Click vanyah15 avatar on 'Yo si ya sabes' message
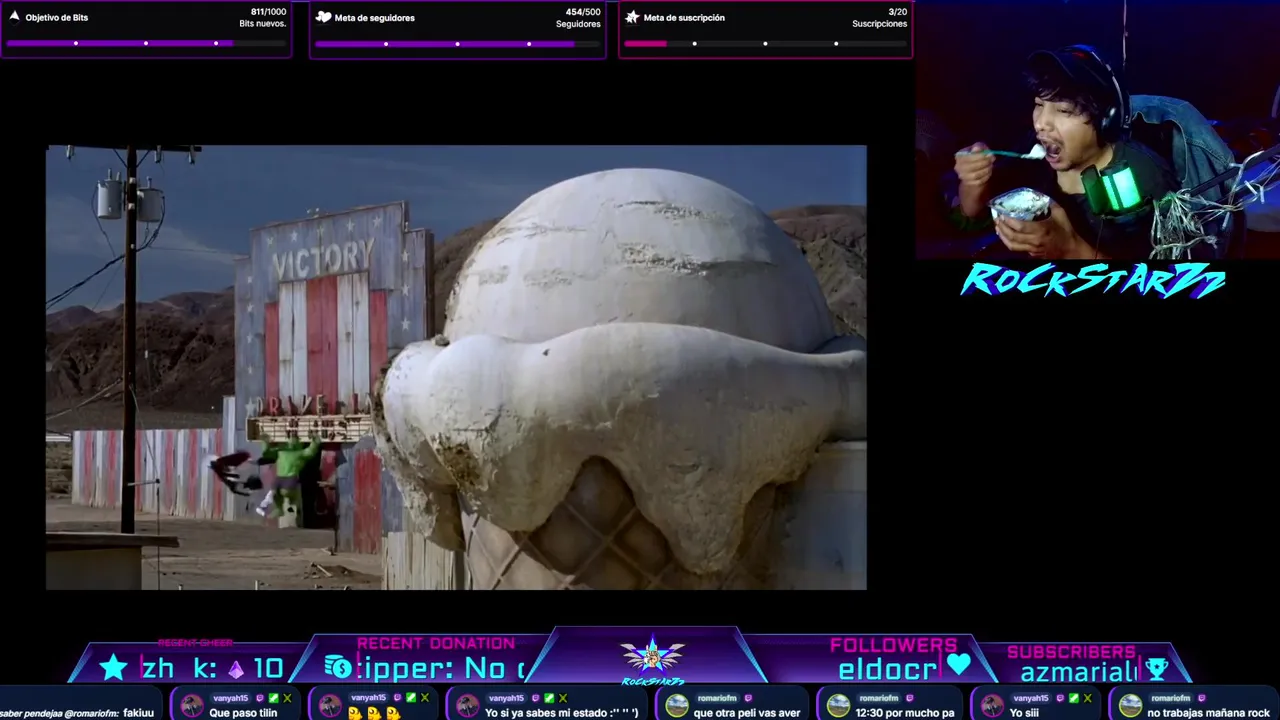Viewport: 1280px width, 720px height. 467,706
